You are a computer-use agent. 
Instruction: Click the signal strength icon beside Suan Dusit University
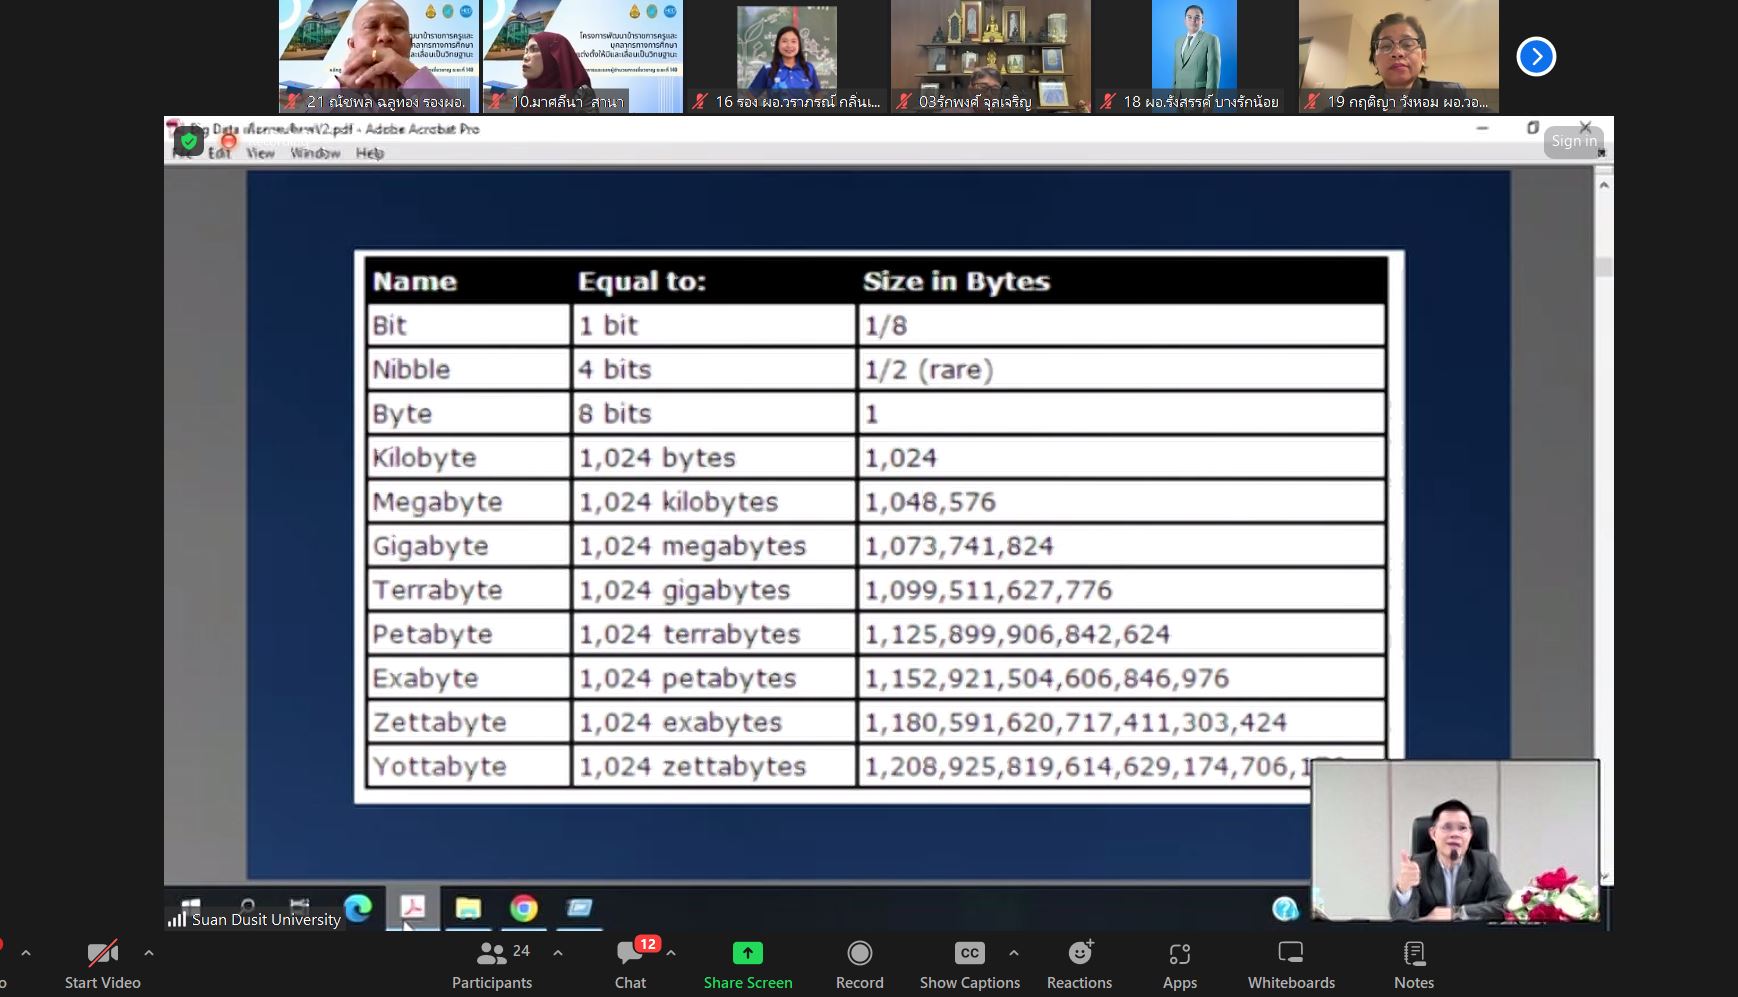tap(177, 919)
